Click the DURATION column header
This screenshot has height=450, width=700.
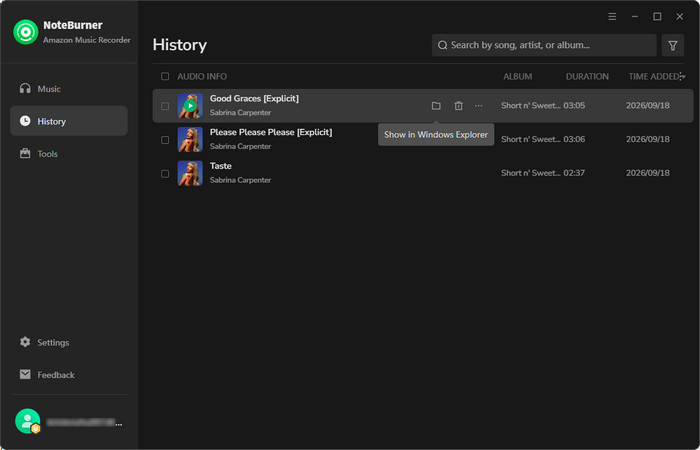pos(587,76)
